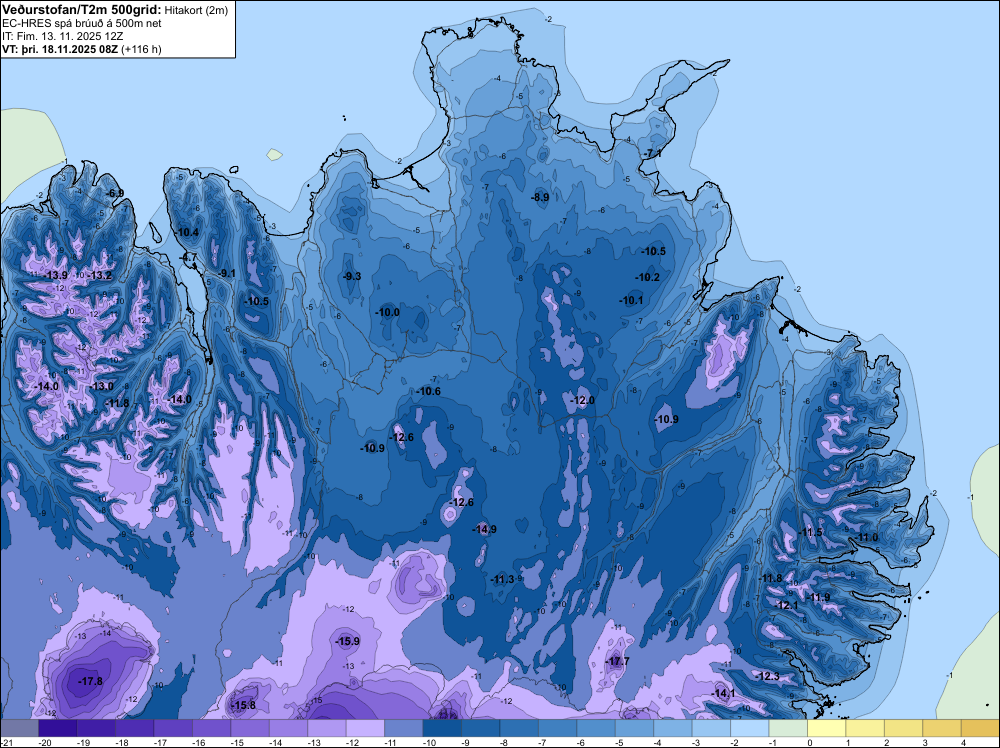Image resolution: width=1000 pixels, height=748 pixels.
Task: Click the -12.3 temperature value
Action: point(767,676)
